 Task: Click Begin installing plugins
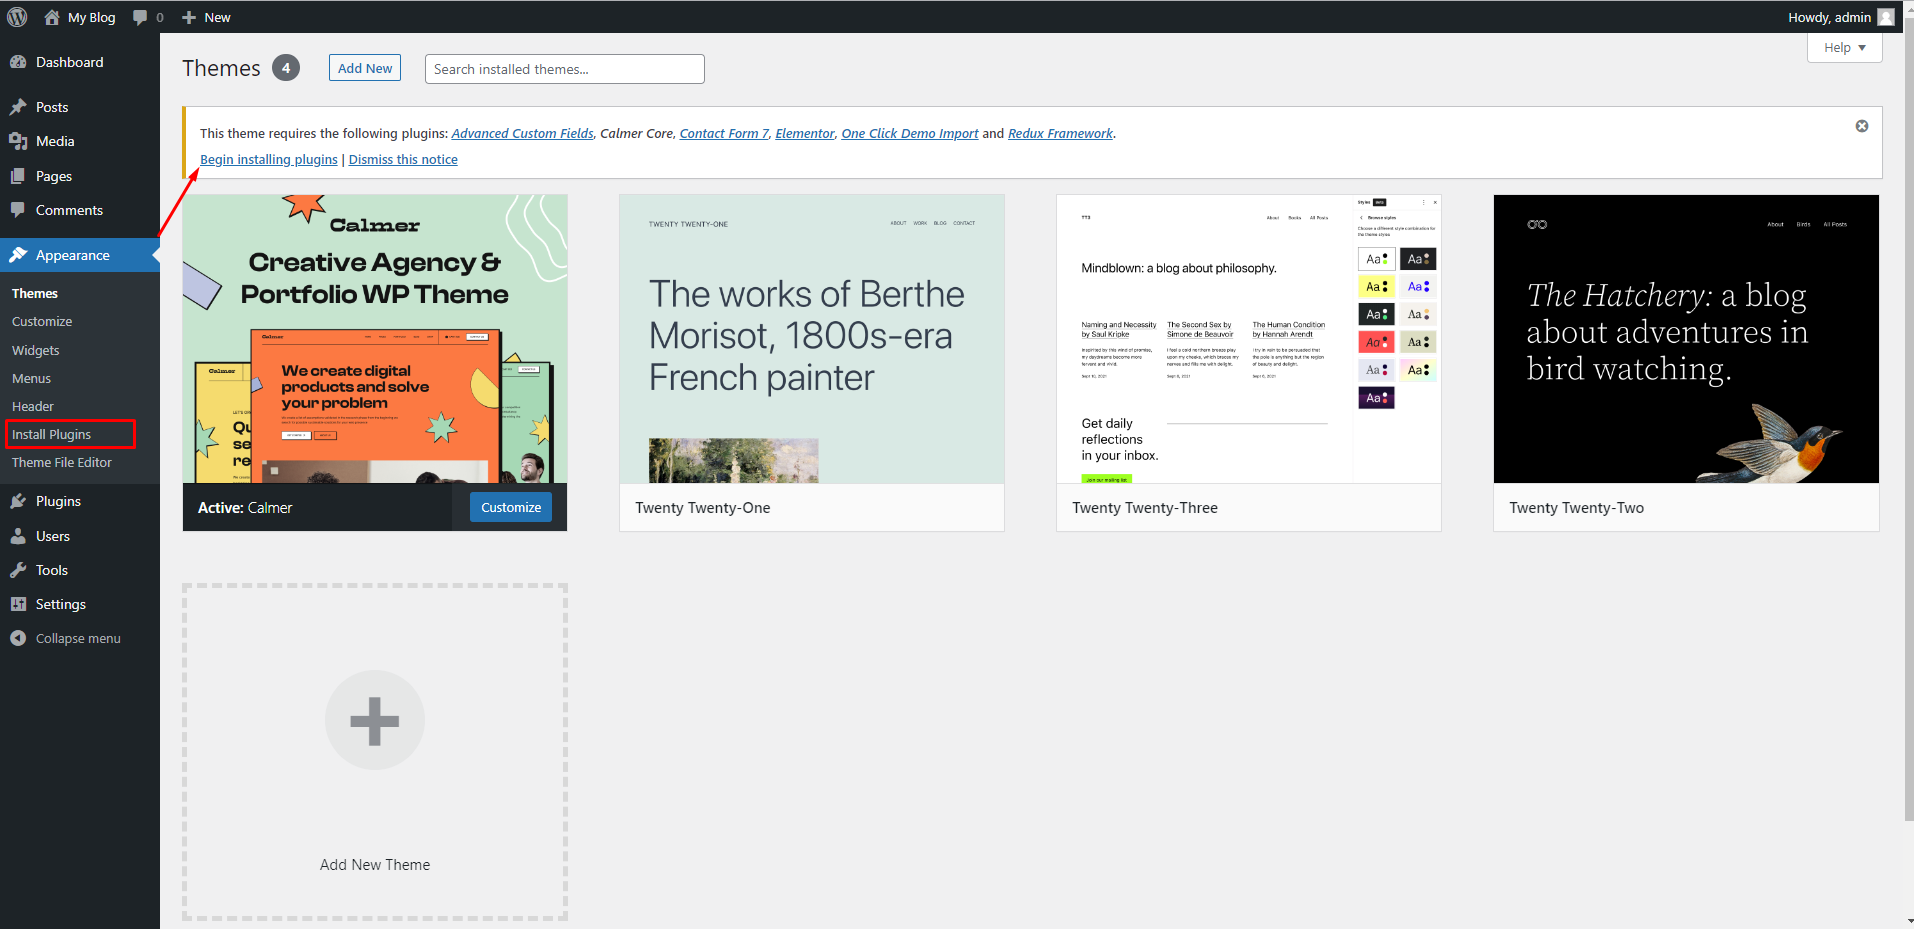(x=268, y=159)
